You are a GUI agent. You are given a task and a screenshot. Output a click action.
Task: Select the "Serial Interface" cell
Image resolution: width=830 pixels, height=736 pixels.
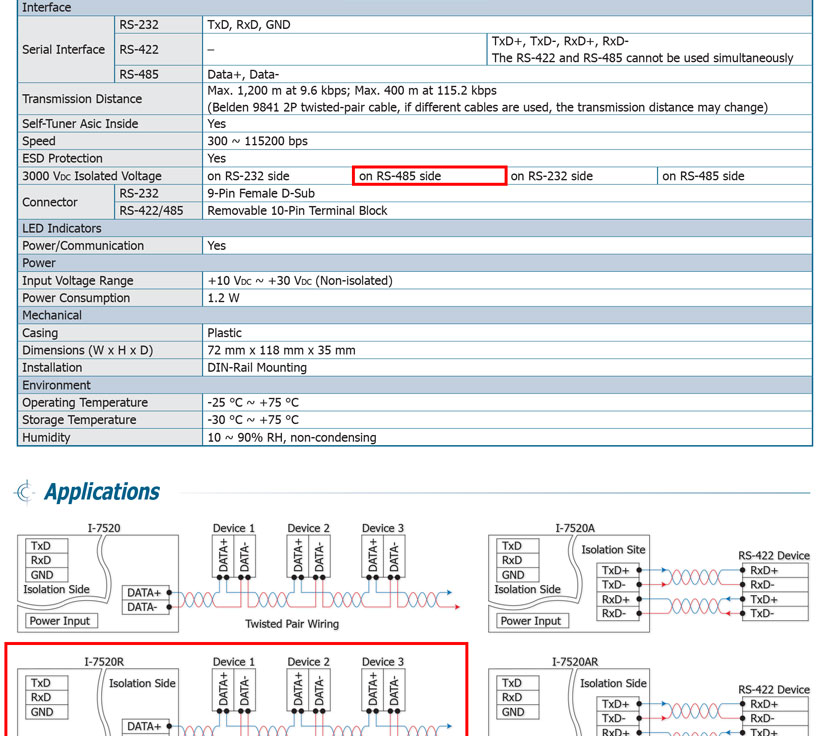click(64, 49)
